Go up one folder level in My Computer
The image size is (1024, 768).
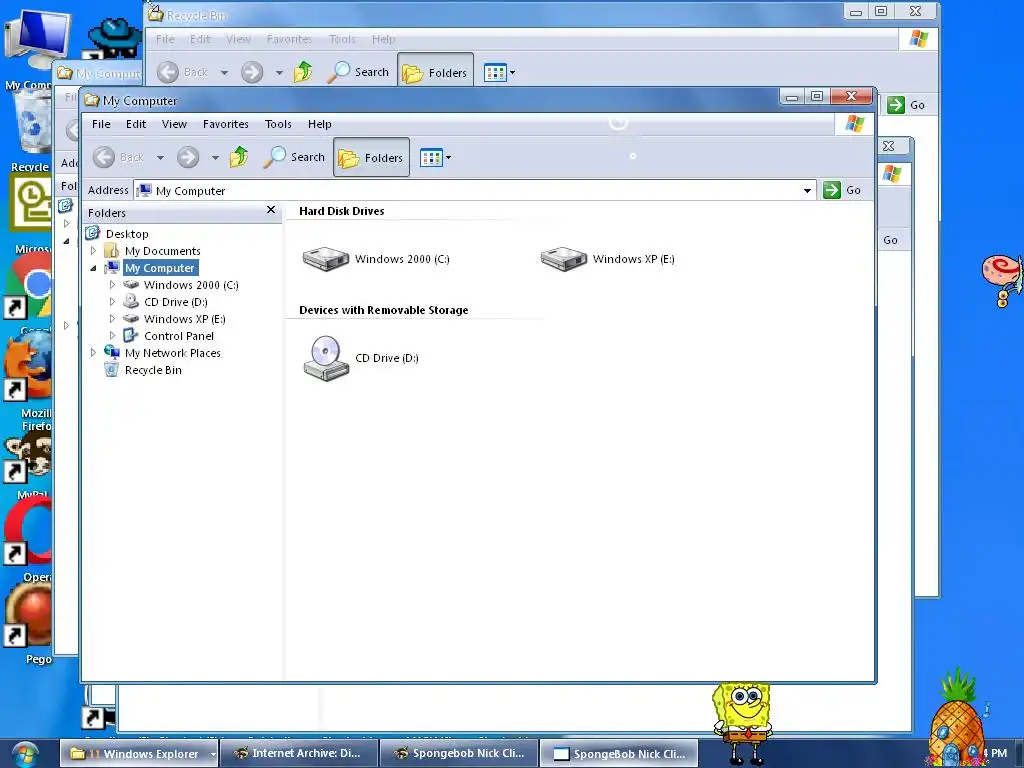[239, 157]
